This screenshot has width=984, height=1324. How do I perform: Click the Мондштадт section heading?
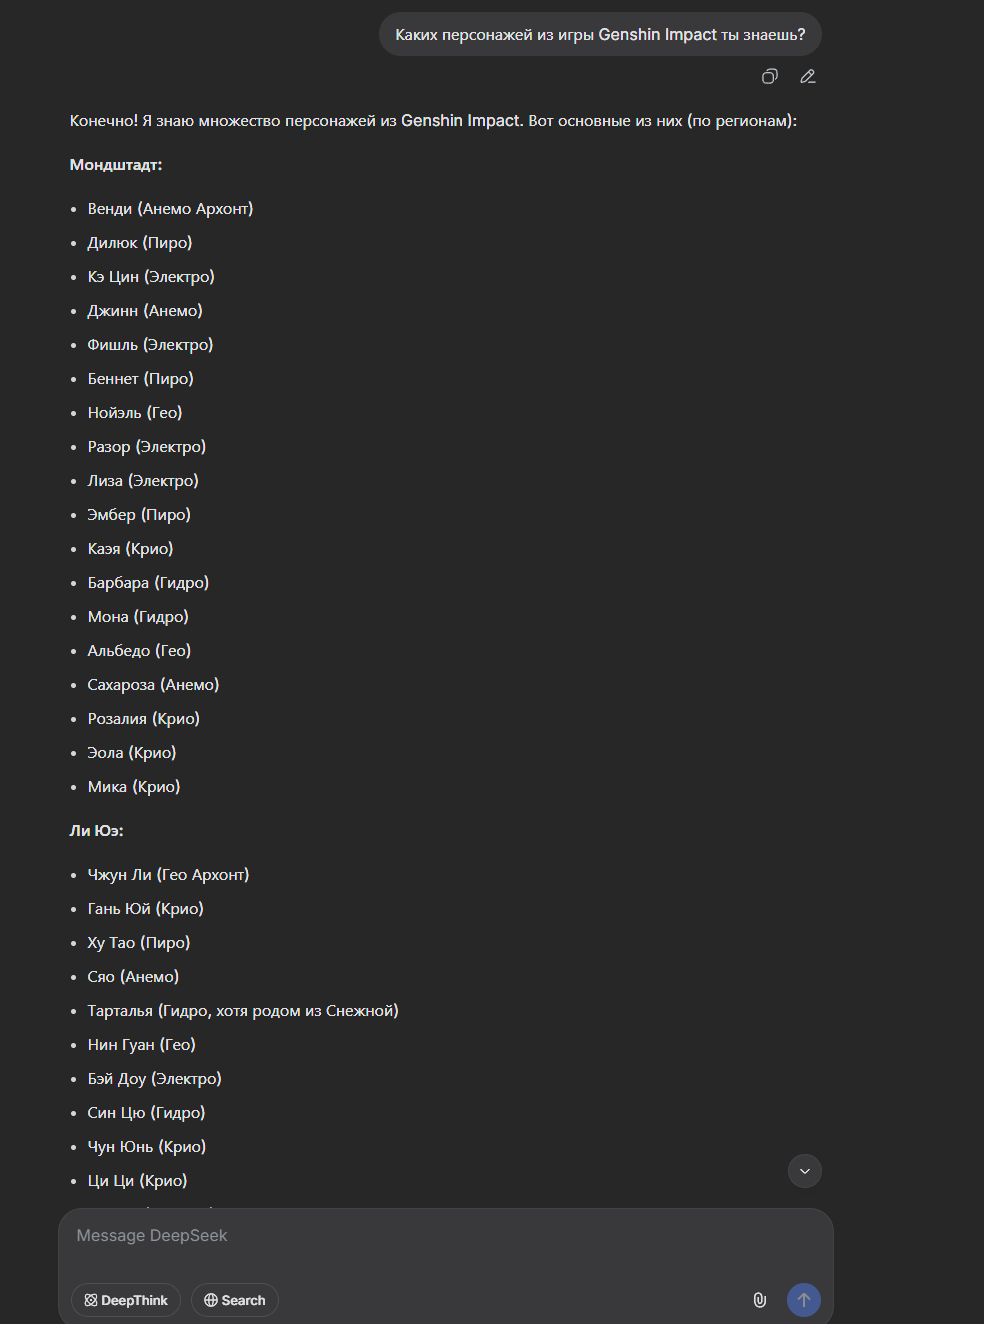(x=116, y=165)
